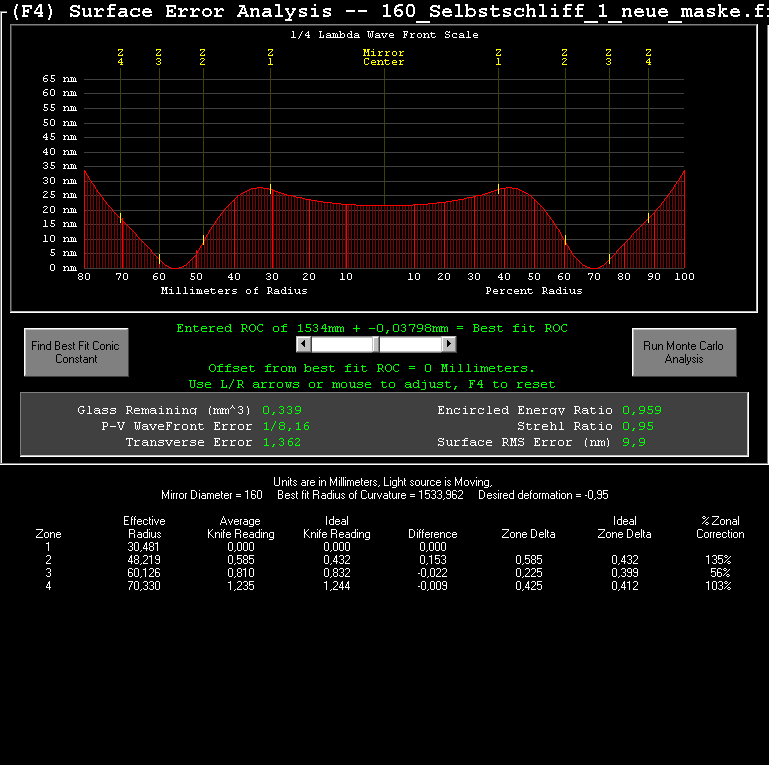Click the Glass Remaining value 0,339
This screenshot has height=765, width=769.
click(282, 410)
